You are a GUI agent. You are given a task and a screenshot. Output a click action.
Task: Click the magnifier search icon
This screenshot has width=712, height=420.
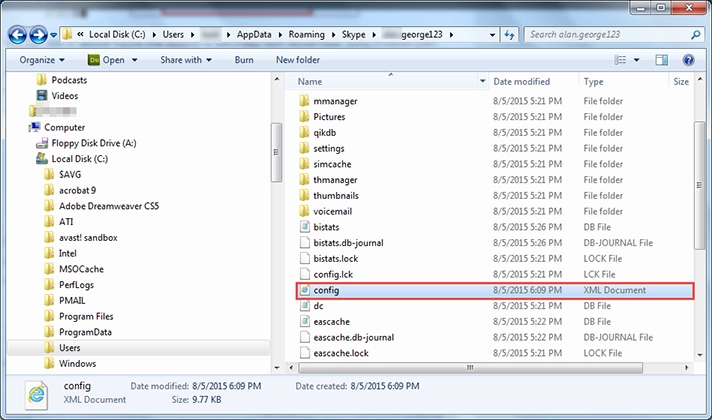point(696,35)
